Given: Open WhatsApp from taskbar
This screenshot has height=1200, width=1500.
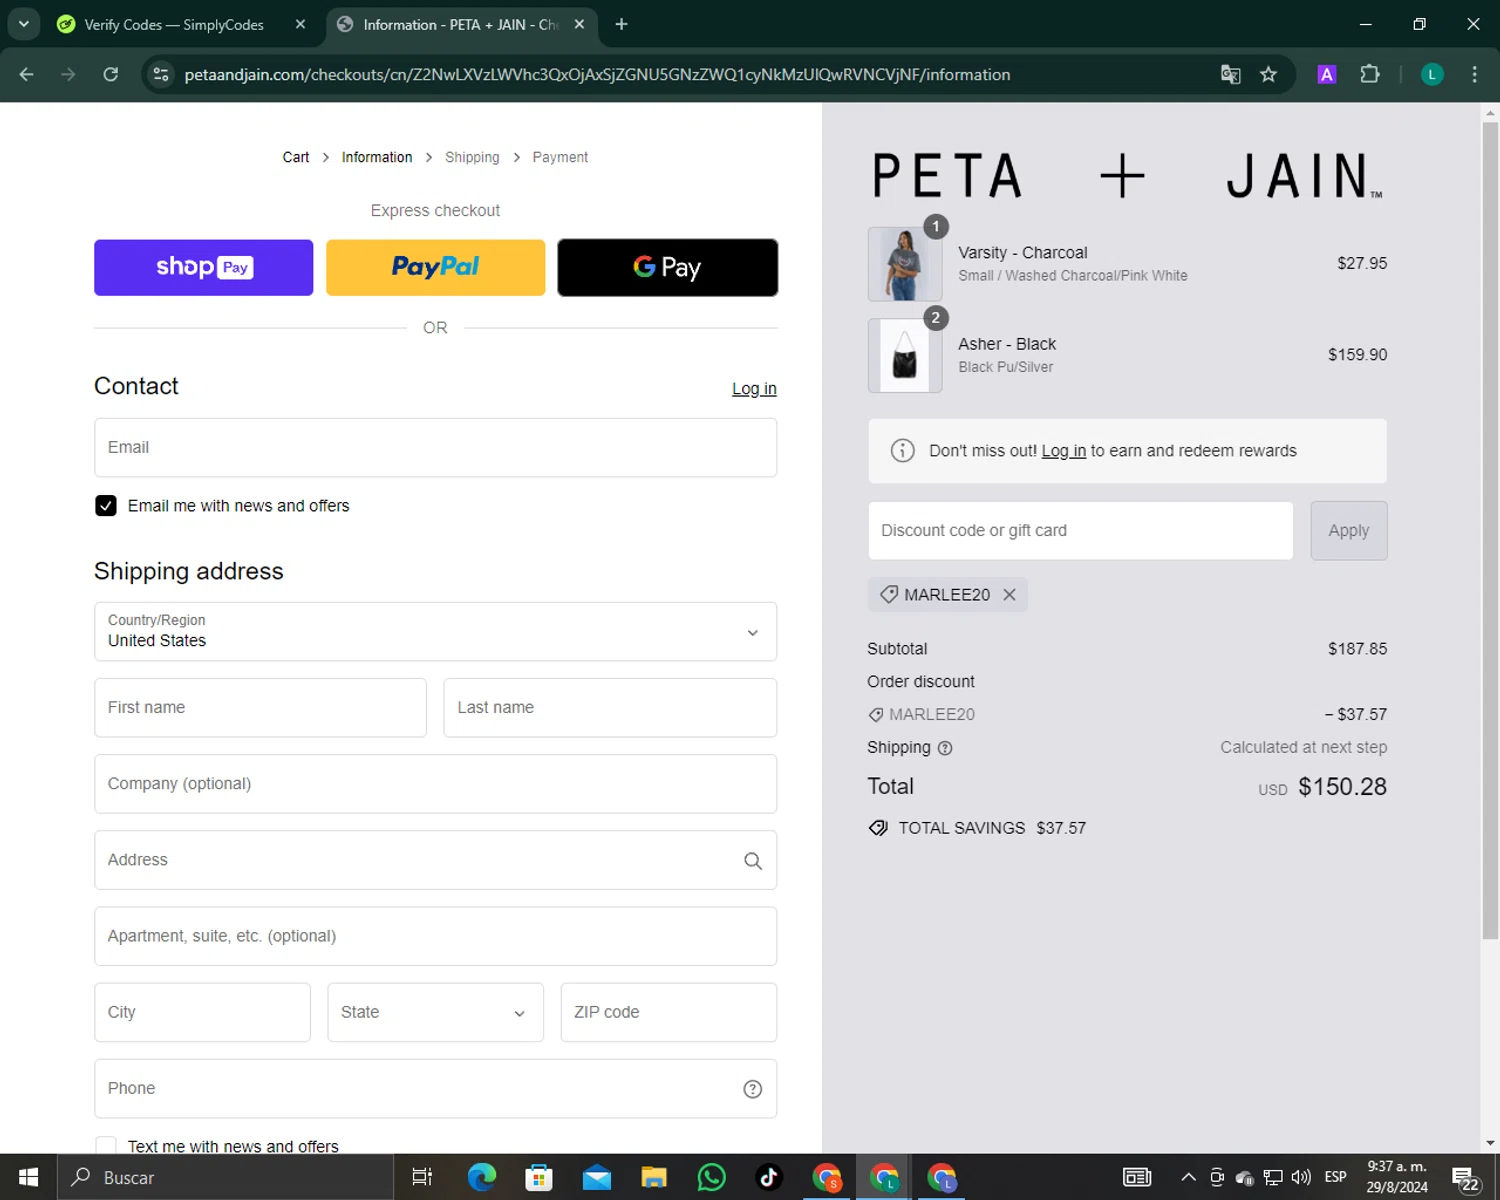Looking at the screenshot, I should click(x=711, y=1177).
